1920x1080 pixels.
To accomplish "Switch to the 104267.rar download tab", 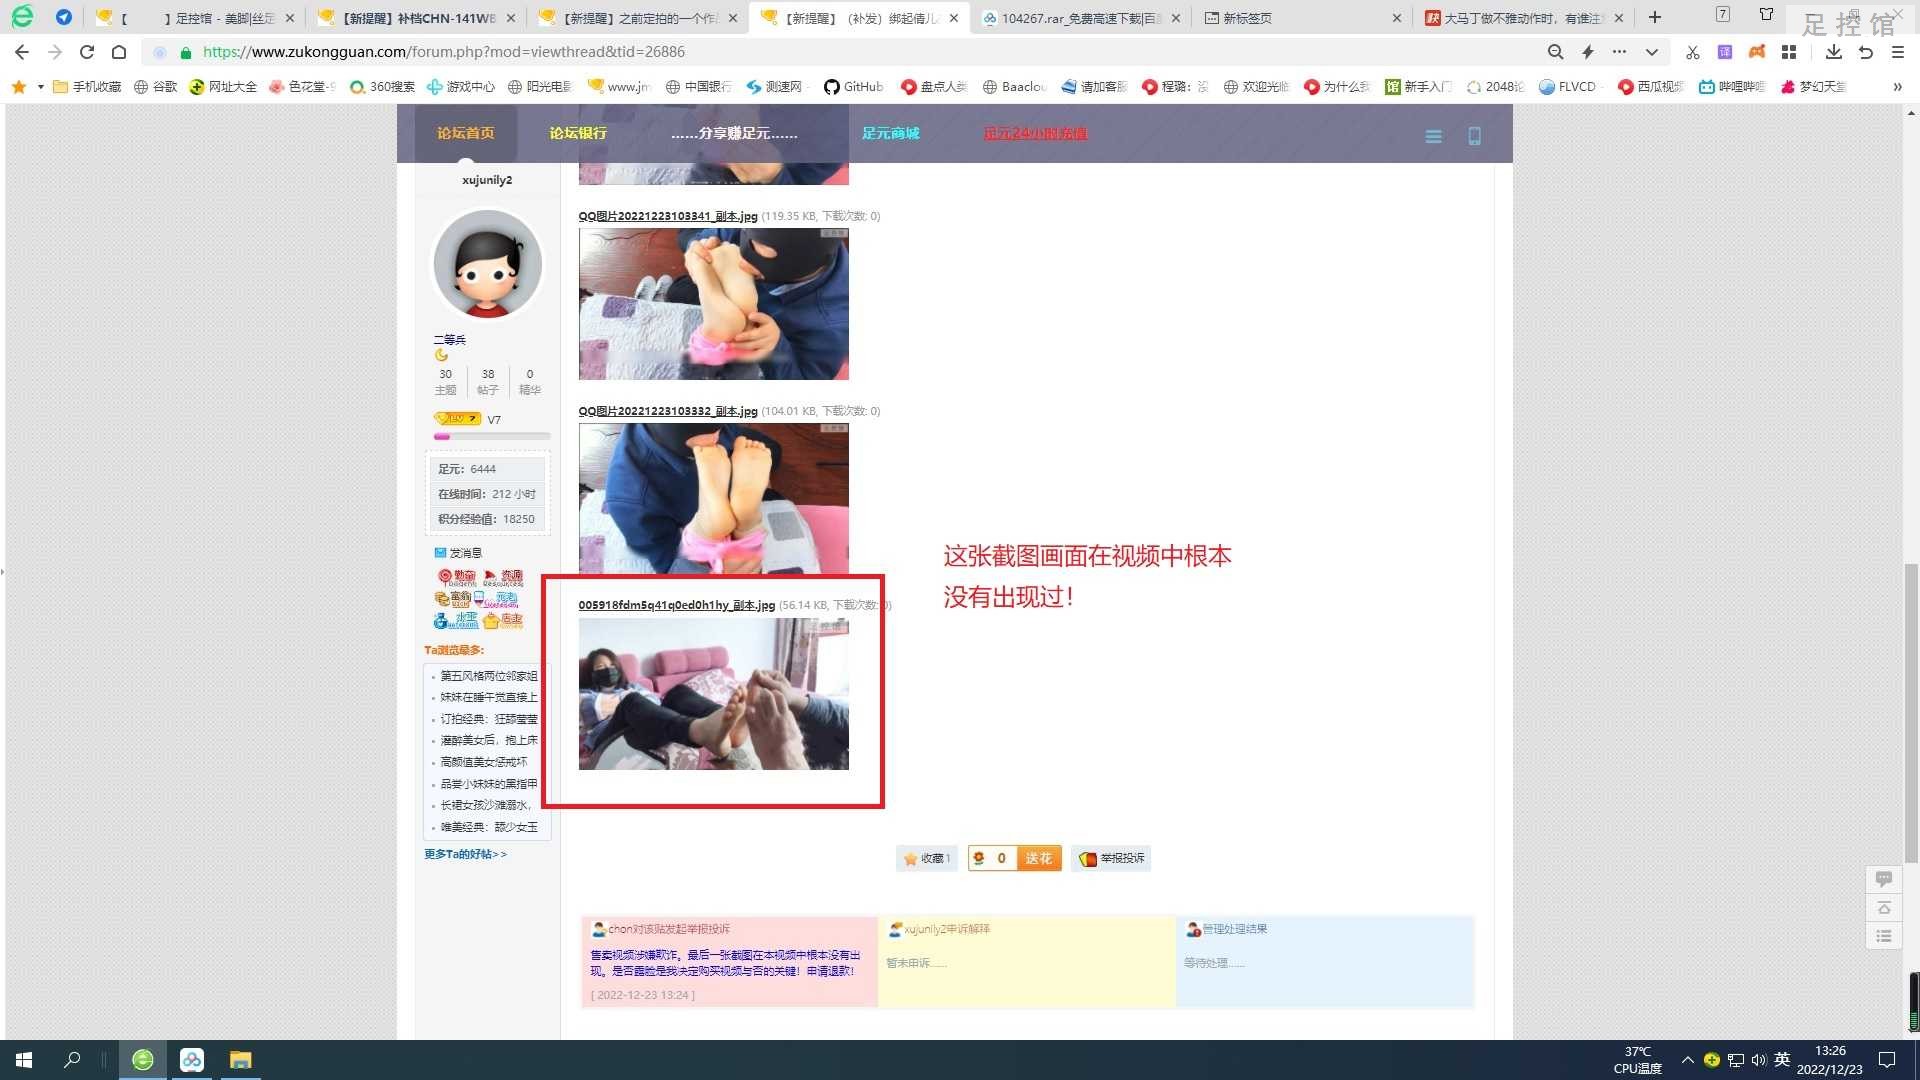I will coord(1081,18).
